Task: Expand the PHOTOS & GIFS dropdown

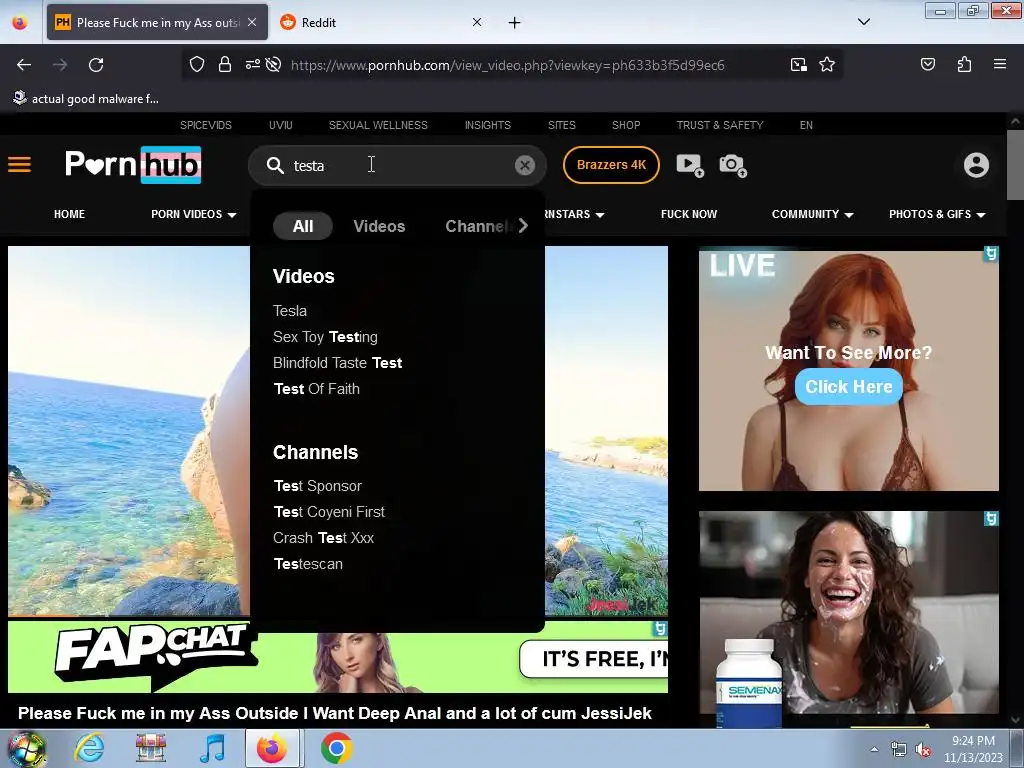Action: (937, 214)
